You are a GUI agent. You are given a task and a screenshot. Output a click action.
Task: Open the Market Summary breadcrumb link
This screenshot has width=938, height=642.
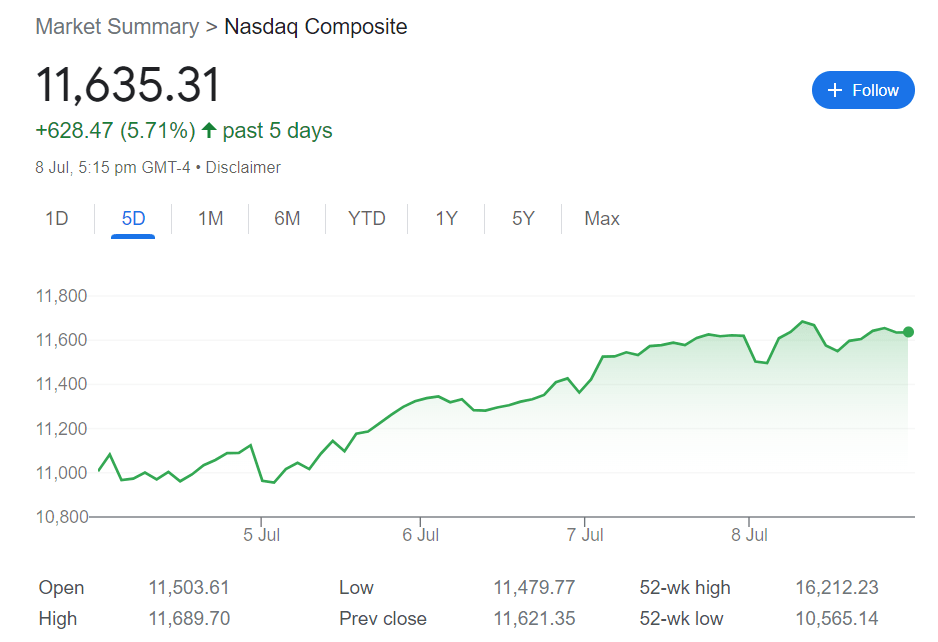pos(117,27)
